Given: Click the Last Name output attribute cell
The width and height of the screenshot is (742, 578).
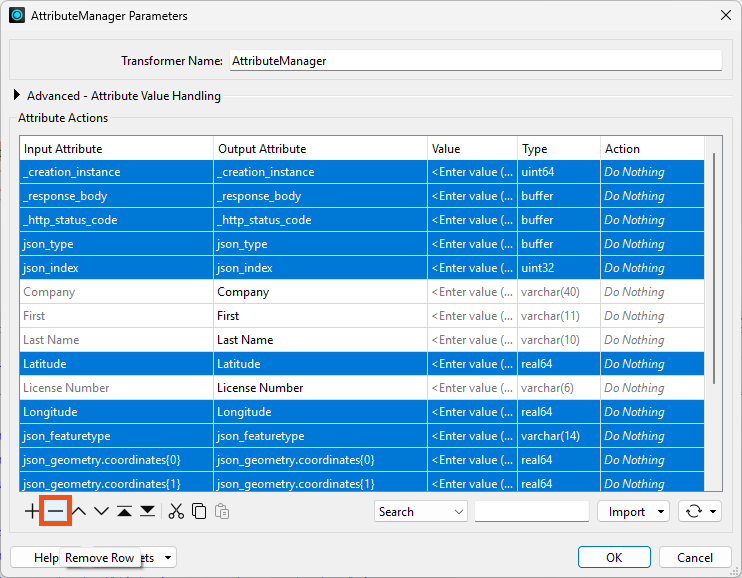Looking at the screenshot, I should point(320,340).
